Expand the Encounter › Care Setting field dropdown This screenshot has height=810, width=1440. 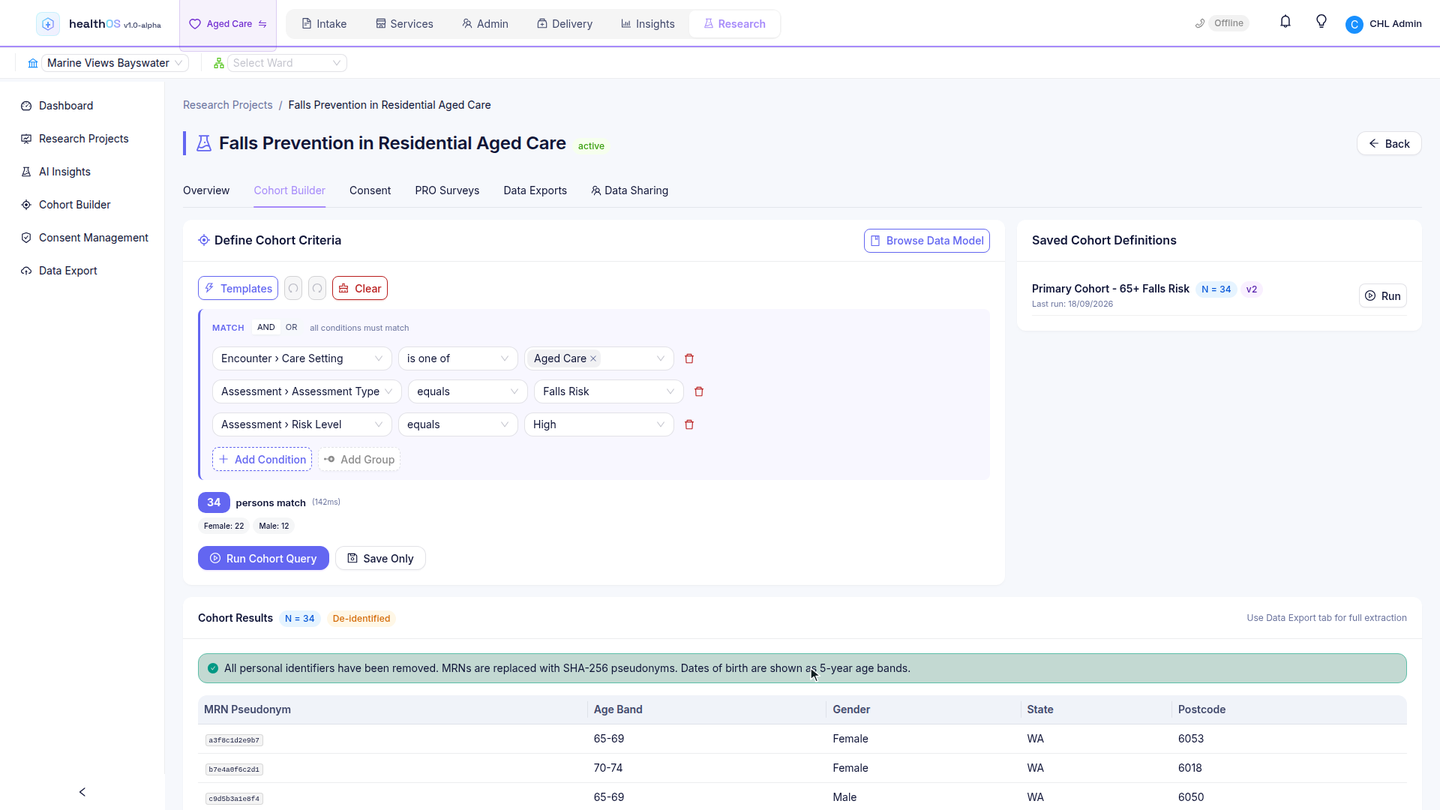(x=301, y=358)
